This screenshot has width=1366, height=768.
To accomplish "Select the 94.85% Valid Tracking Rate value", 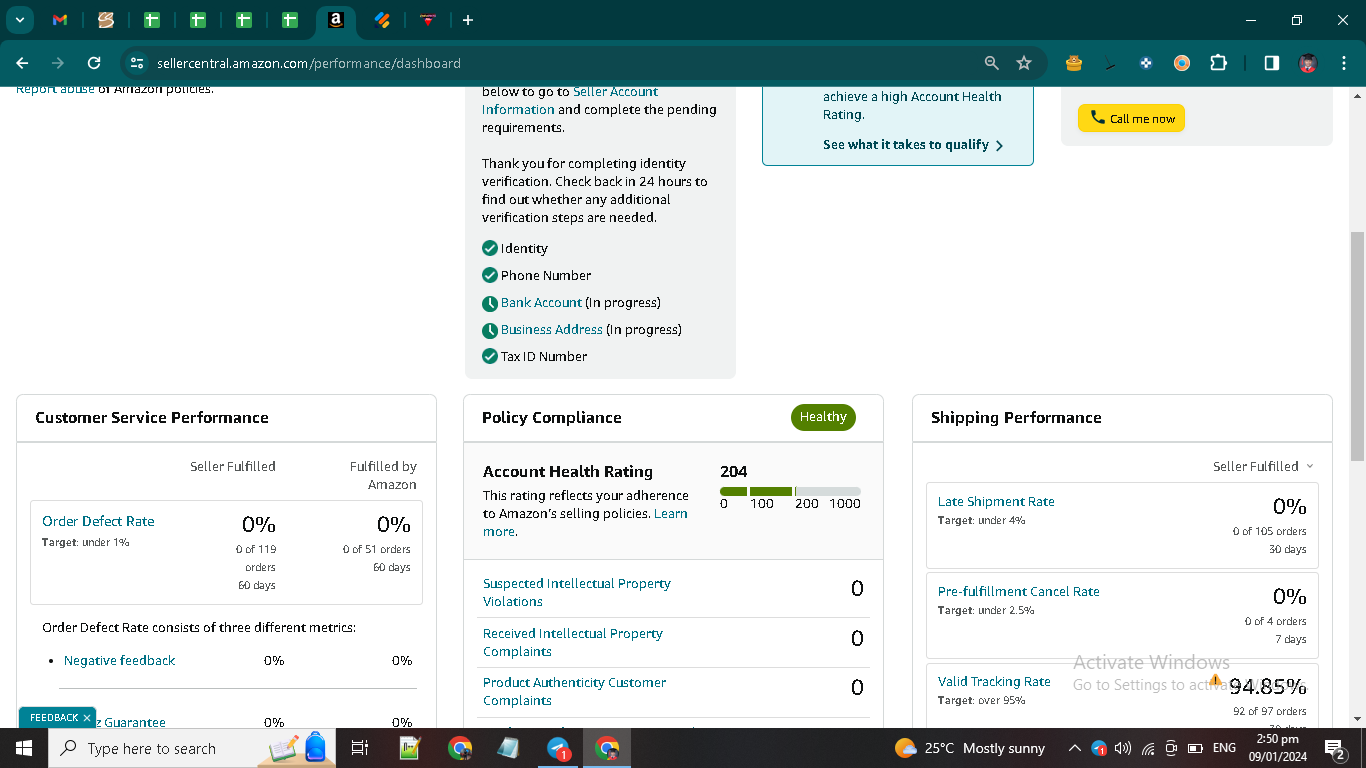I will point(1268,687).
